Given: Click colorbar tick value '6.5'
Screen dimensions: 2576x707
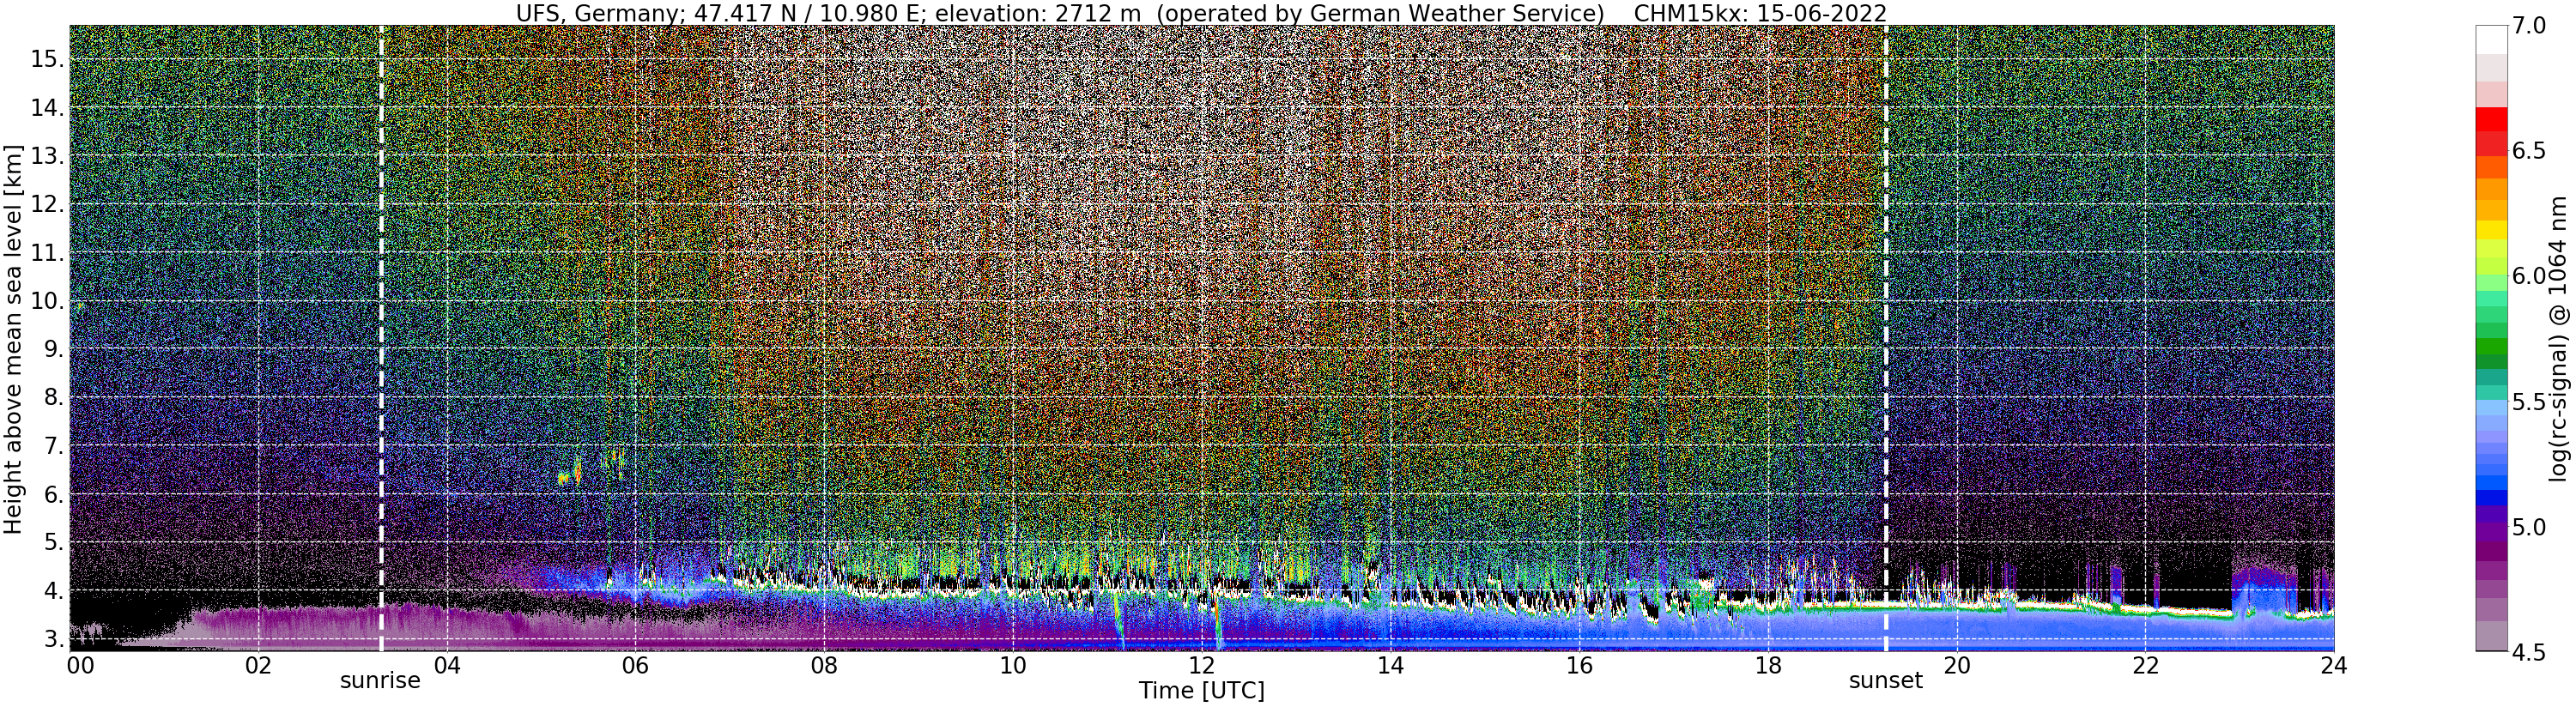Looking at the screenshot, I should point(2529,151).
